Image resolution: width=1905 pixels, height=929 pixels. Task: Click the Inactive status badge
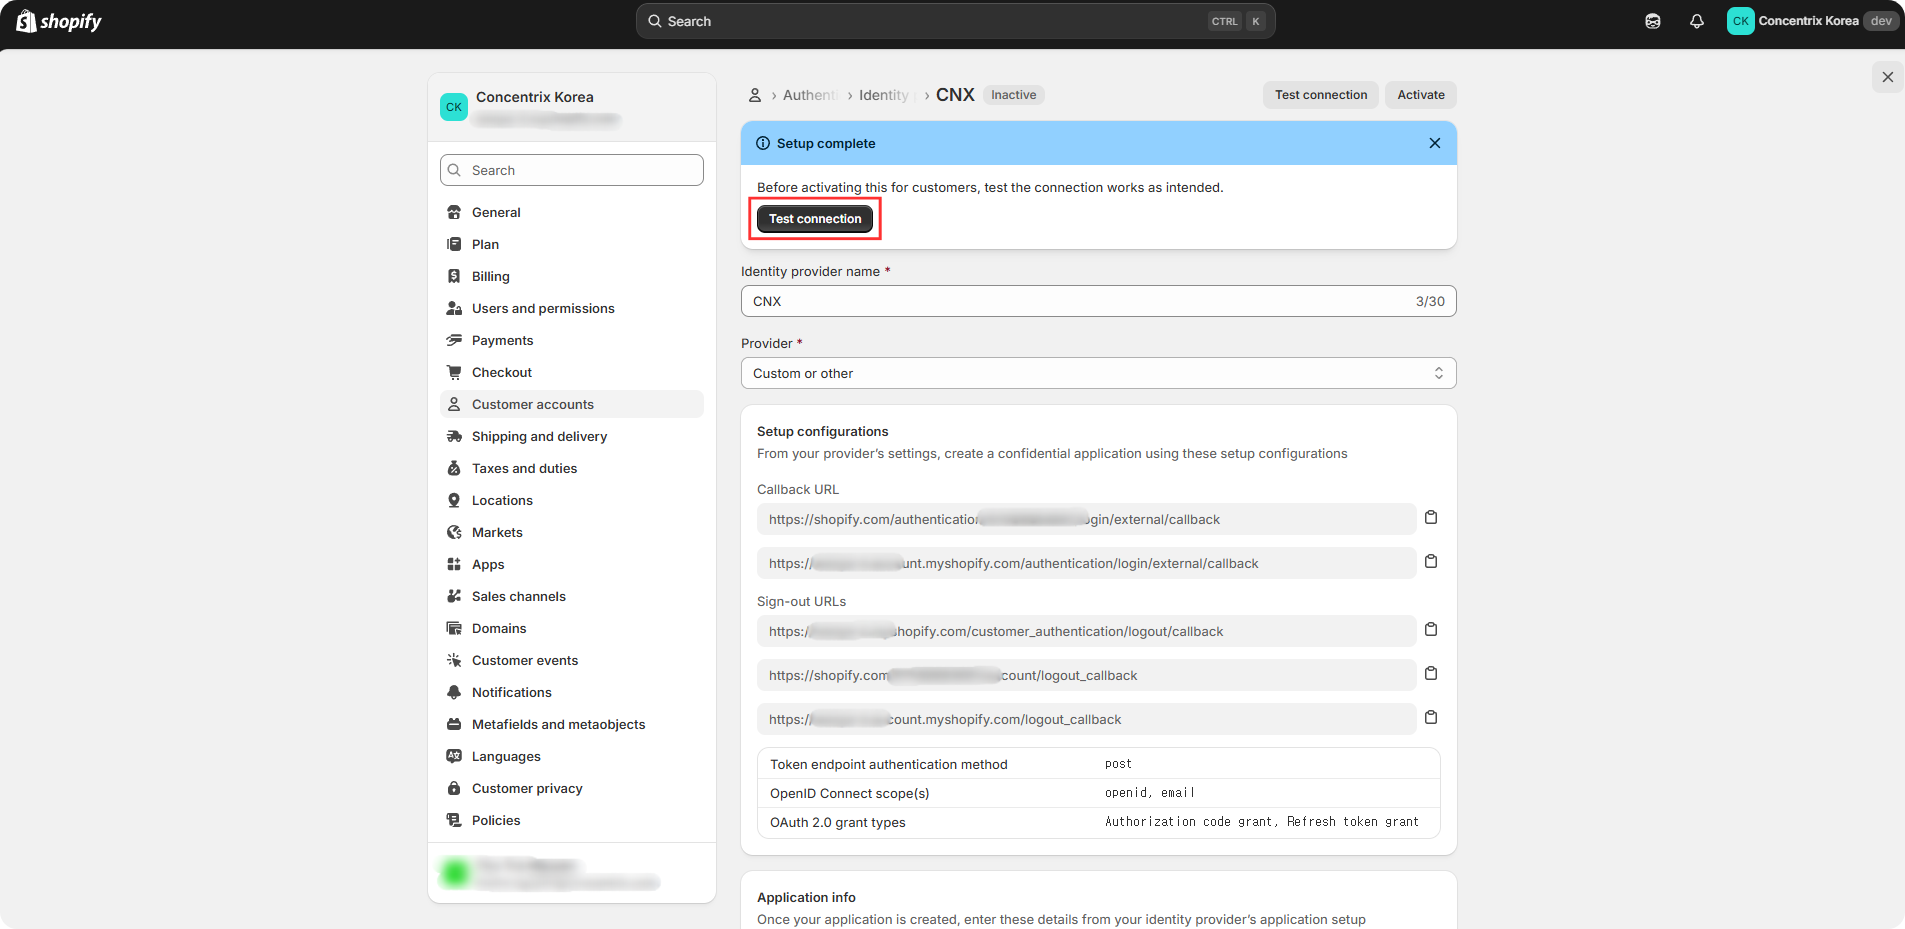[x=1013, y=95]
